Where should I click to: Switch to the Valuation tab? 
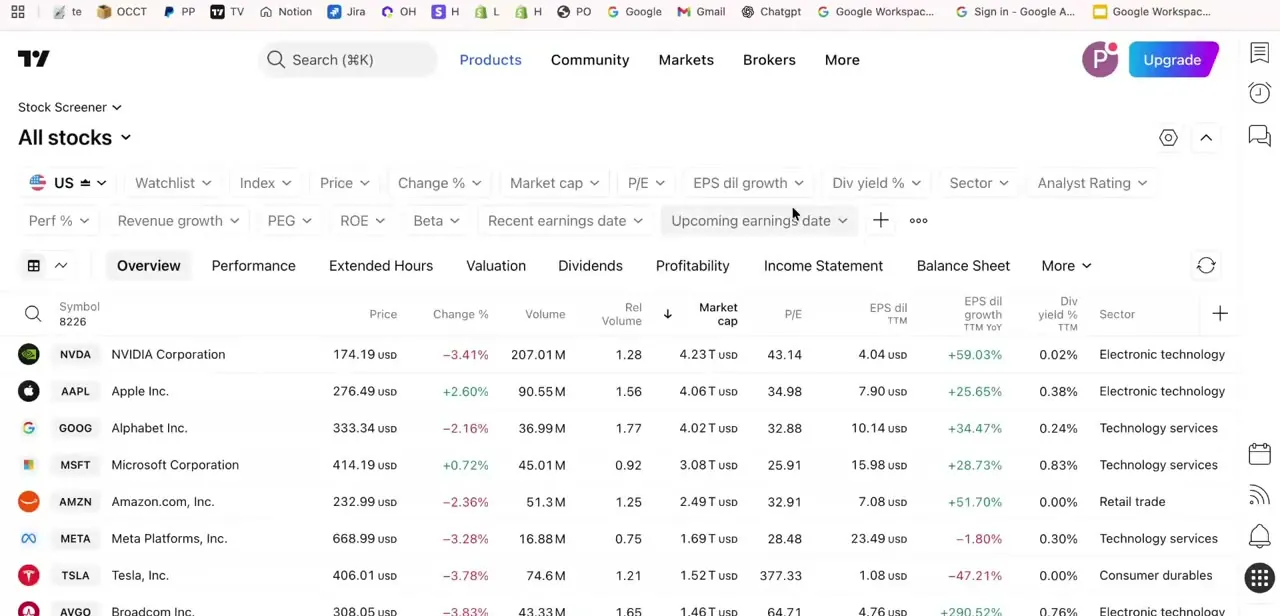tap(496, 266)
